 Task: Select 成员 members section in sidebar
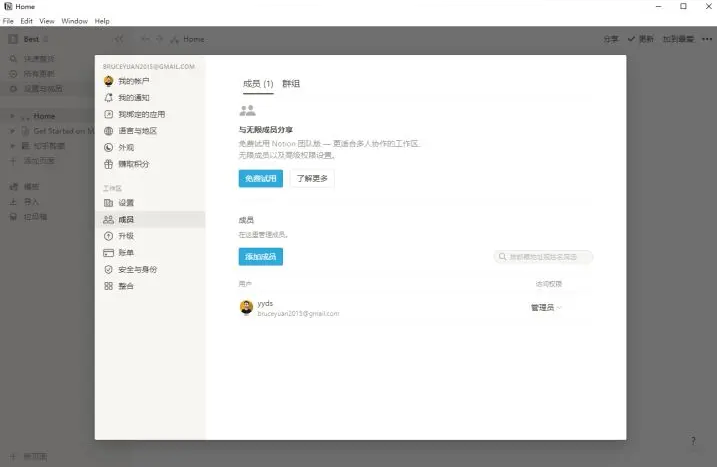(150, 220)
